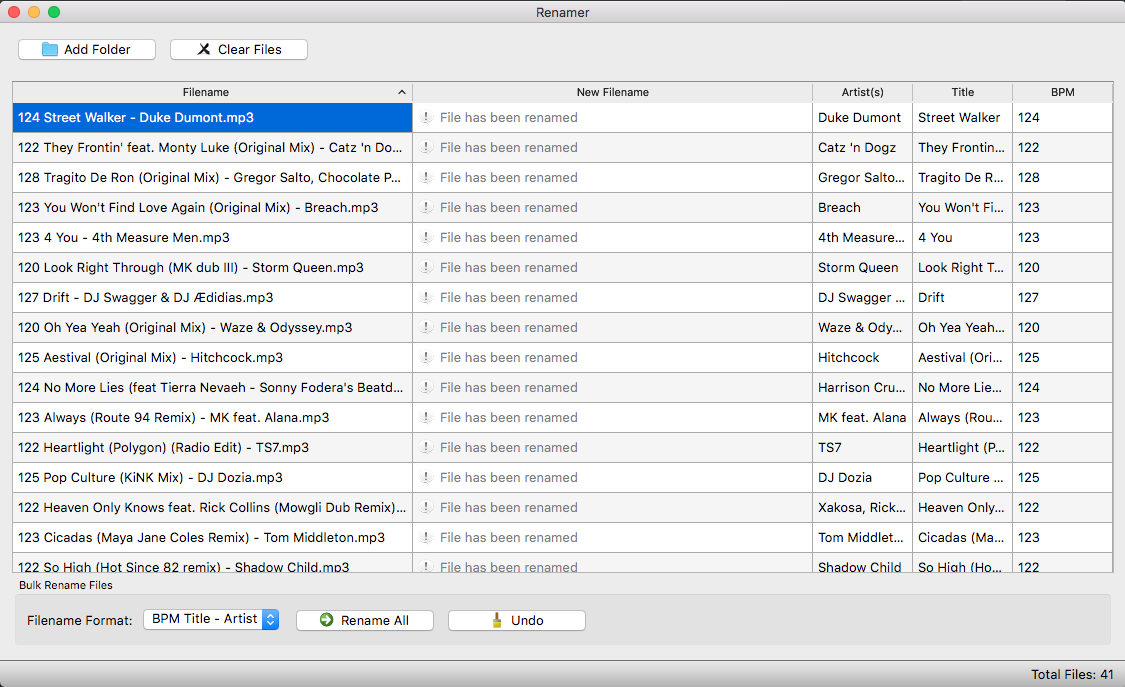This screenshot has height=687, width=1125.
Task: Click the warning icon in the No More Lies row
Action: click(x=426, y=388)
